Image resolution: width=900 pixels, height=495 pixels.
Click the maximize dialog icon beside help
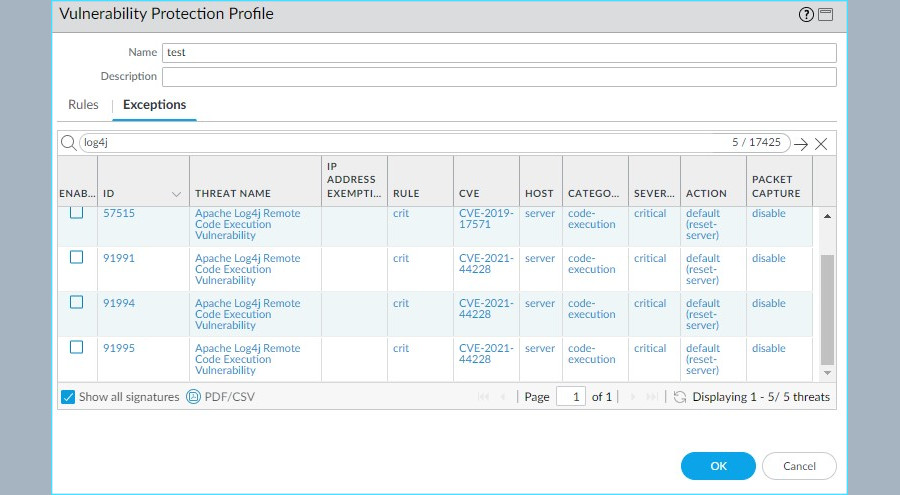tap(825, 15)
